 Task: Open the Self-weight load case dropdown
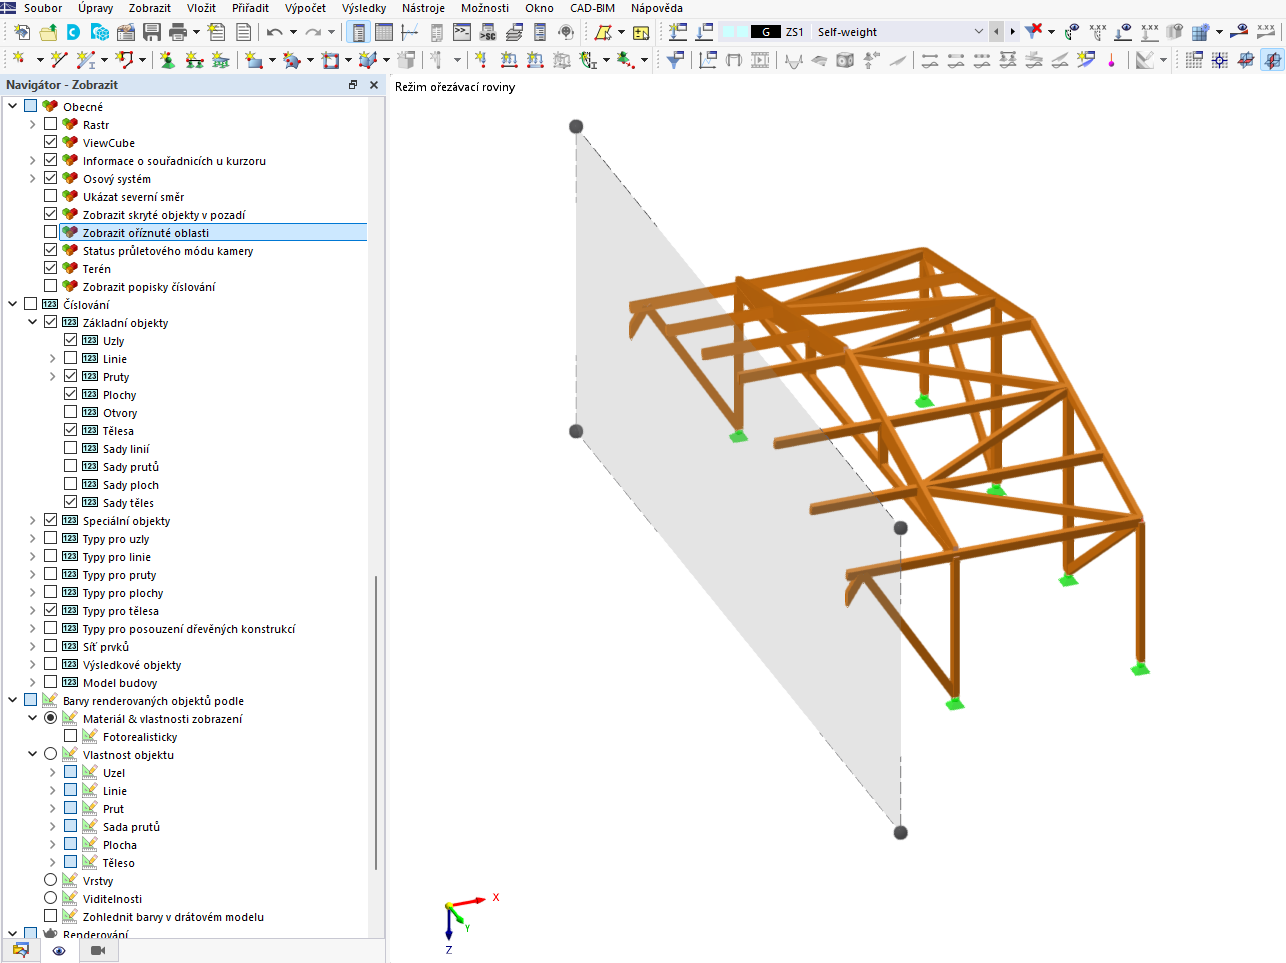click(978, 32)
